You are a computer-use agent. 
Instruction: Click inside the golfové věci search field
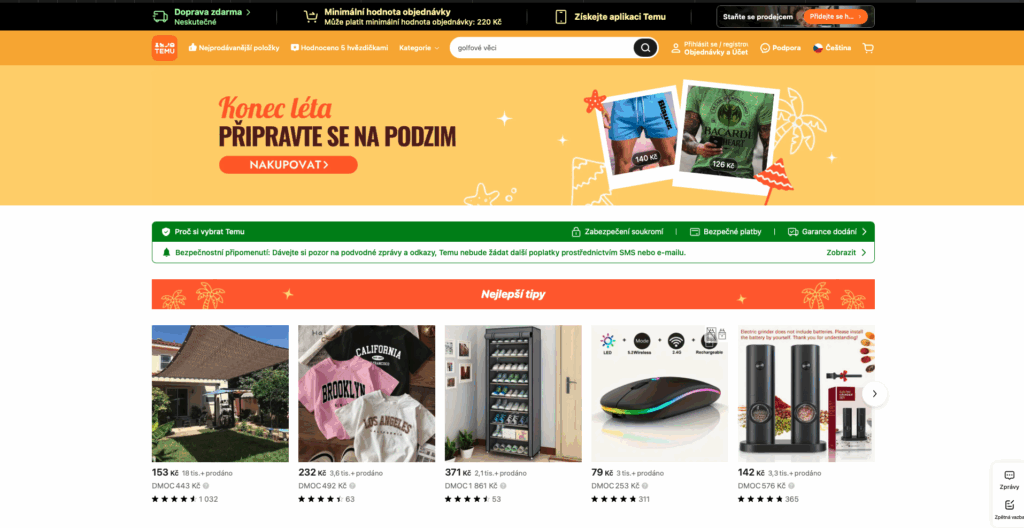point(542,48)
